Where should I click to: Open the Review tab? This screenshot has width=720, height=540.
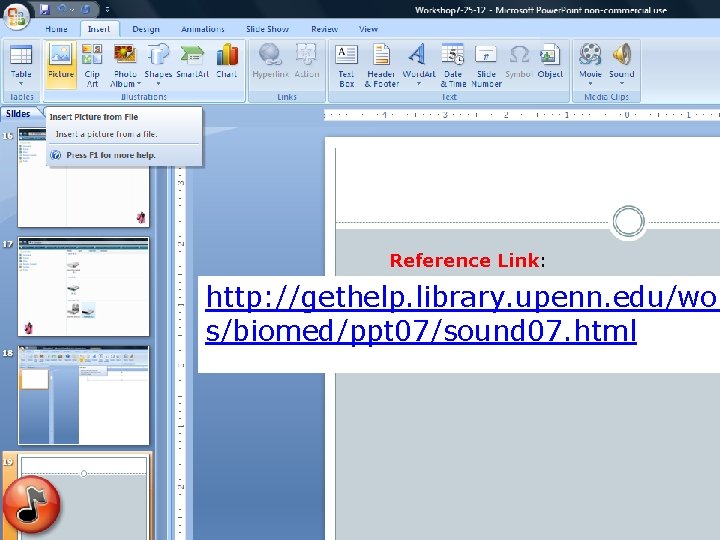[324, 29]
